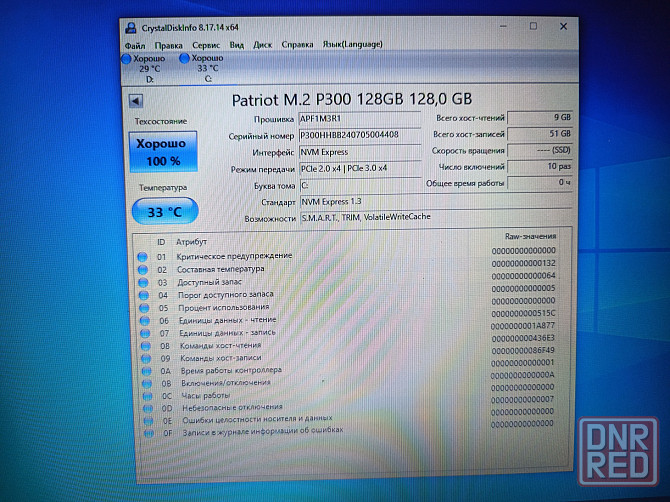Click the power on hours value 0 ч
Screen dimensions: 670x502
click(x=540, y=183)
